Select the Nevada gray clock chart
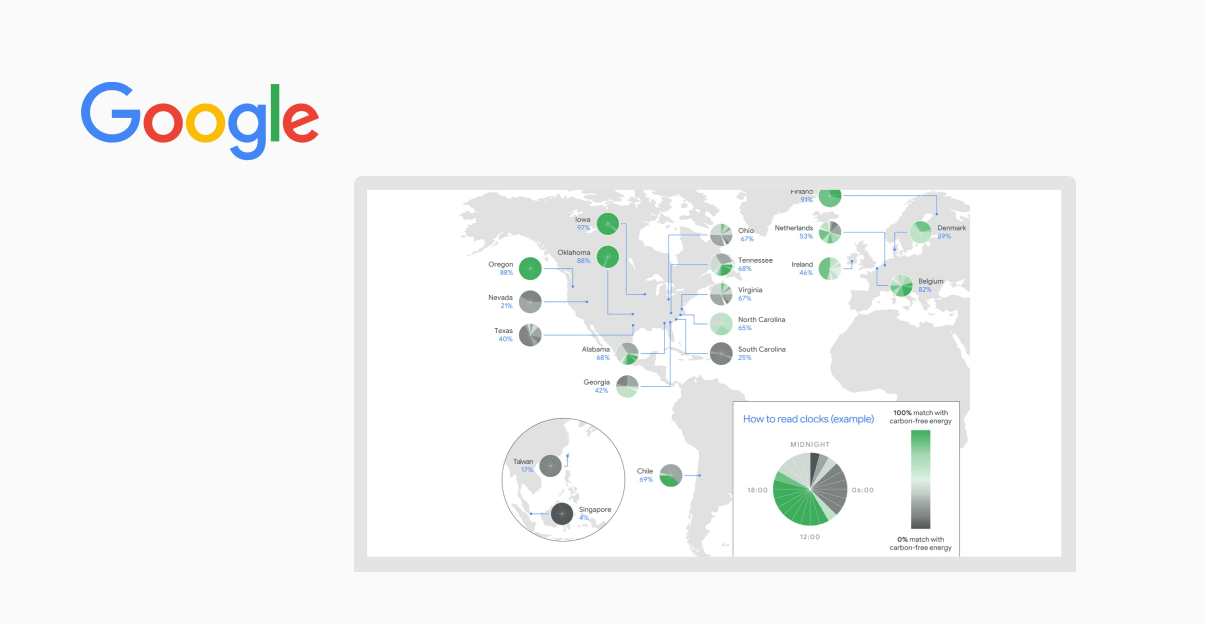Viewport: 1206px width, 624px height. 530,301
